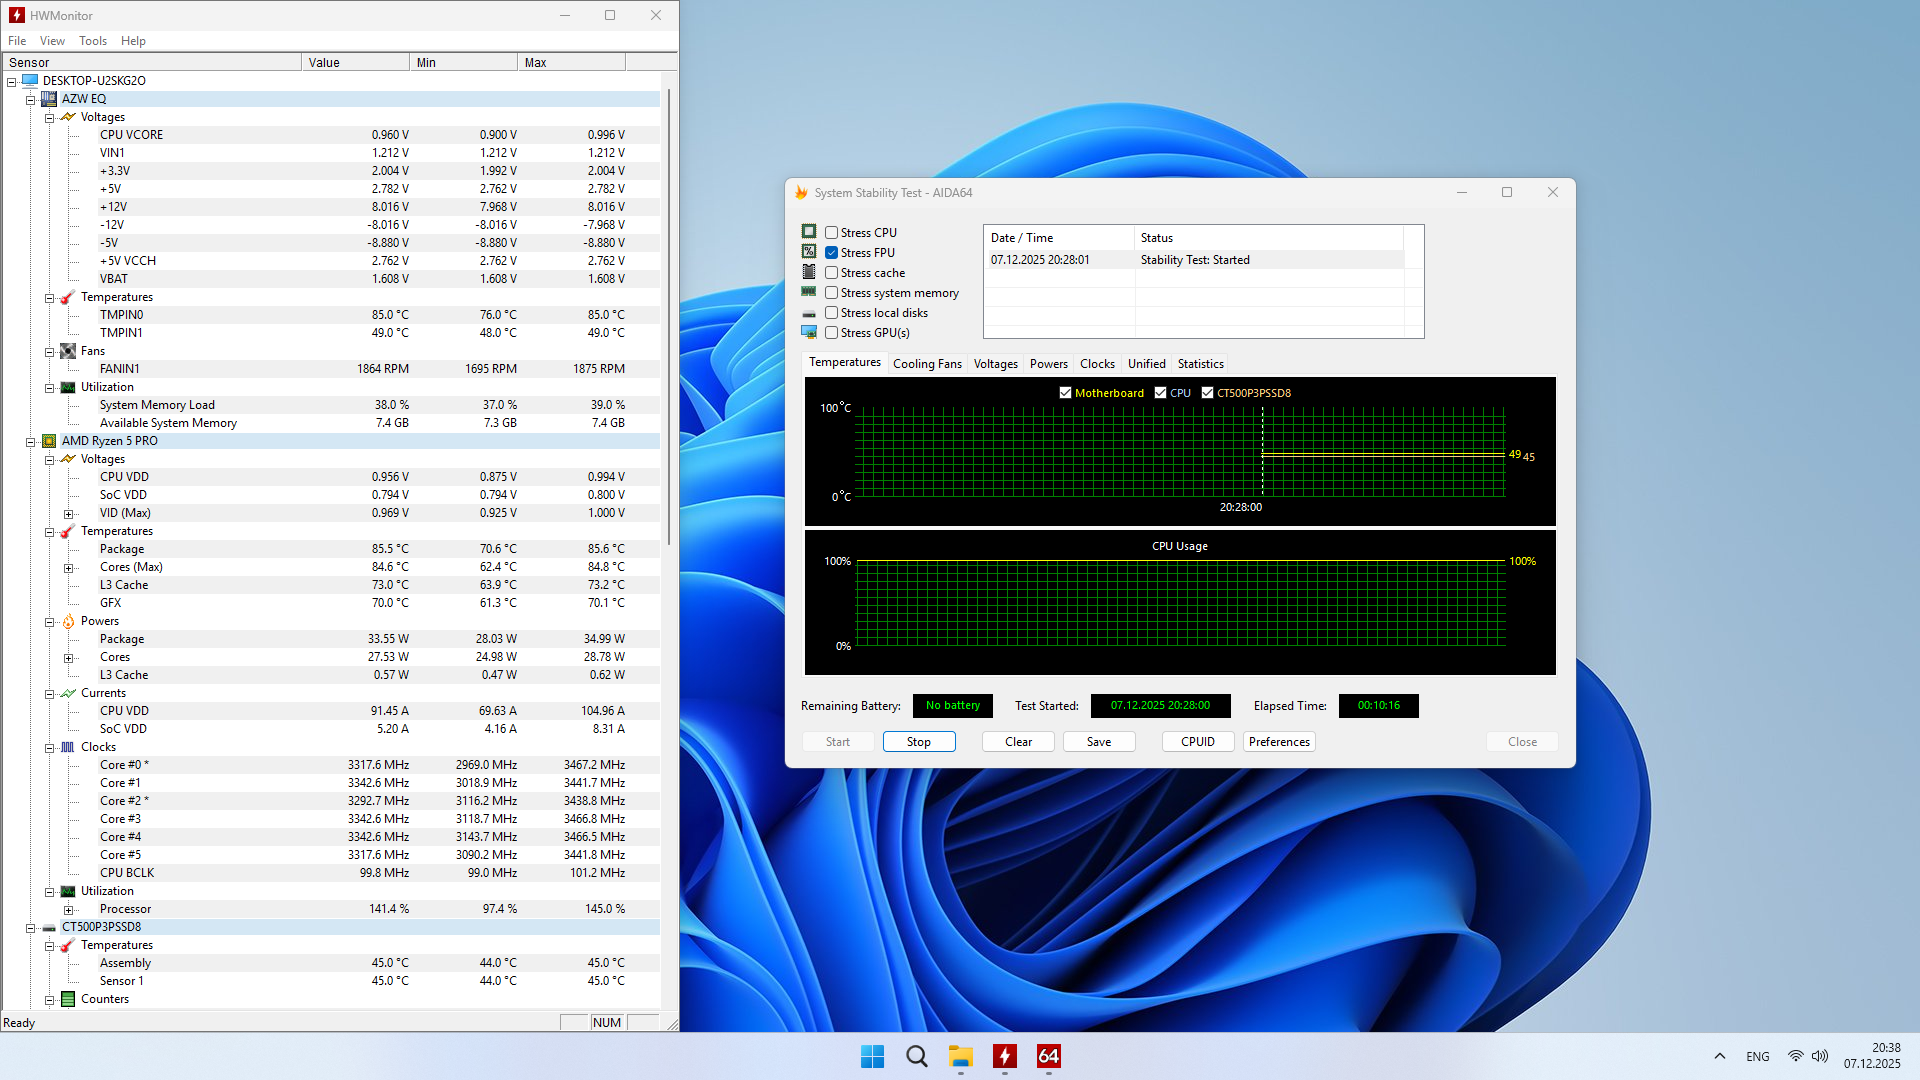Show hidden icons in system tray

[x=1719, y=1056]
